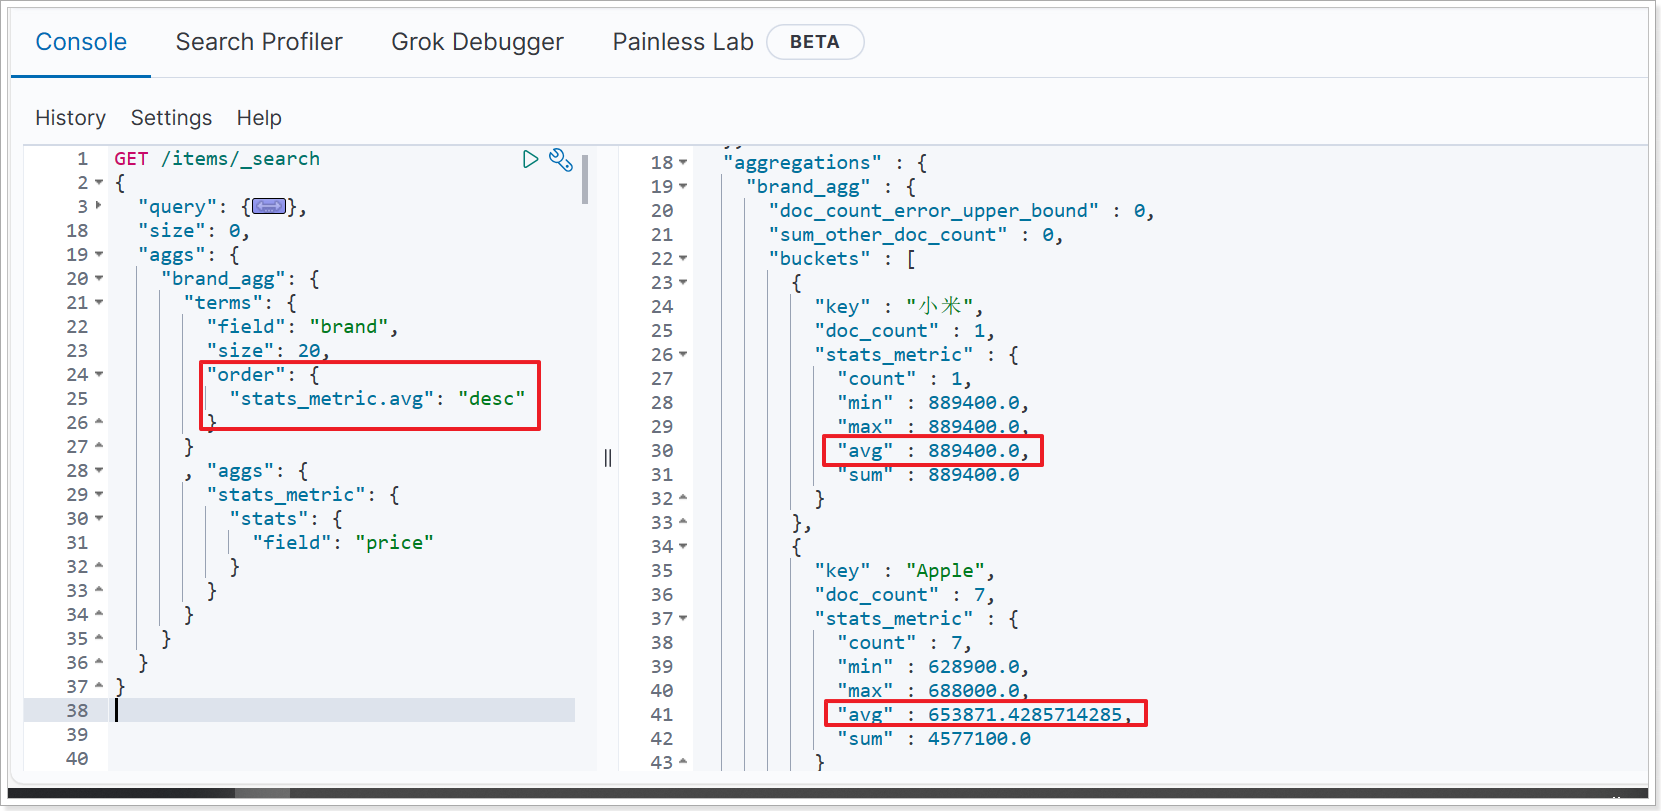This screenshot has height=811, width=1661.
Task: Collapse the order block at line 24
Action: (x=98, y=375)
